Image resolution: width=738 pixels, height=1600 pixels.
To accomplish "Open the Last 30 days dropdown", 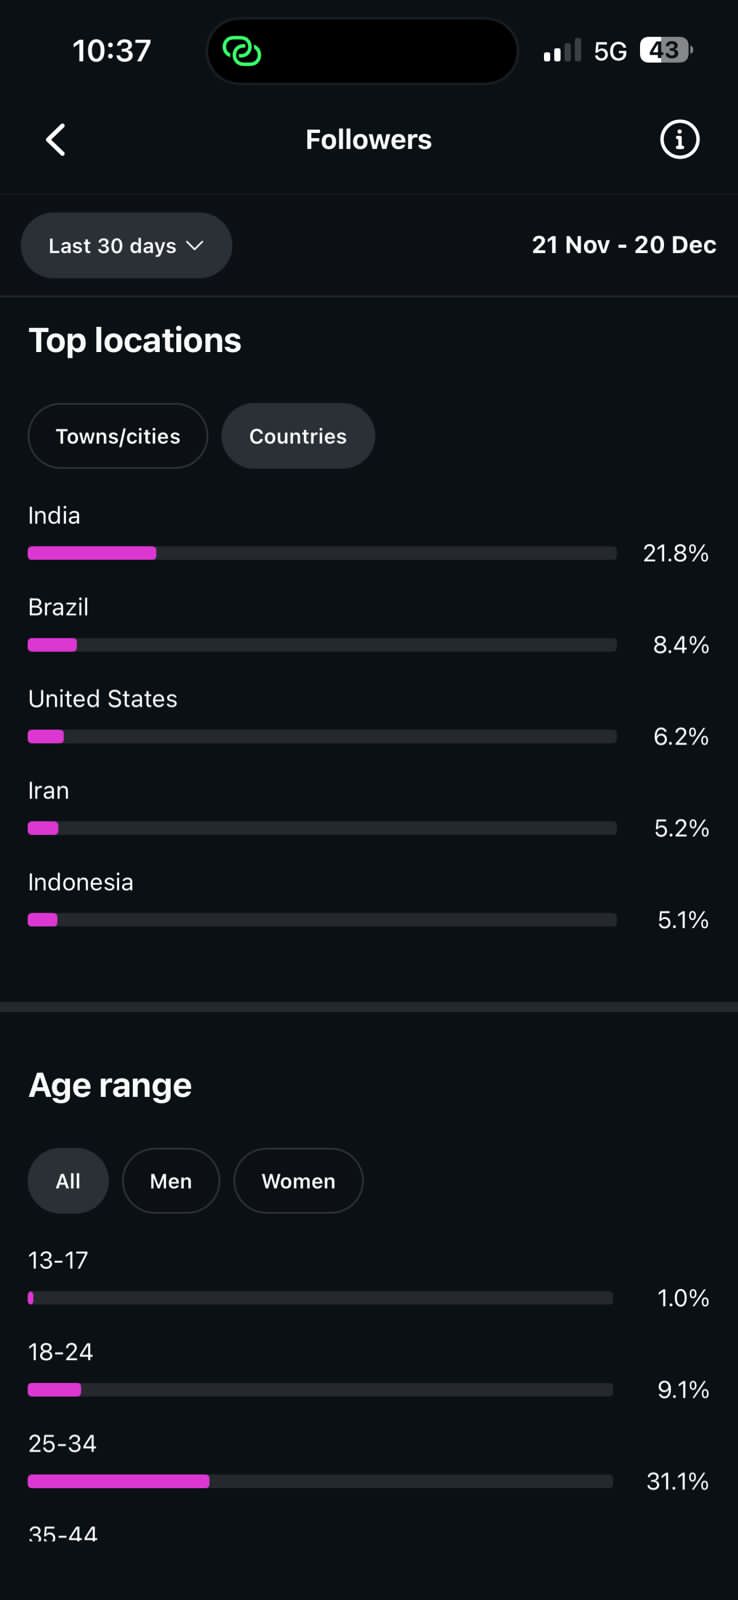I will click(x=126, y=246).
